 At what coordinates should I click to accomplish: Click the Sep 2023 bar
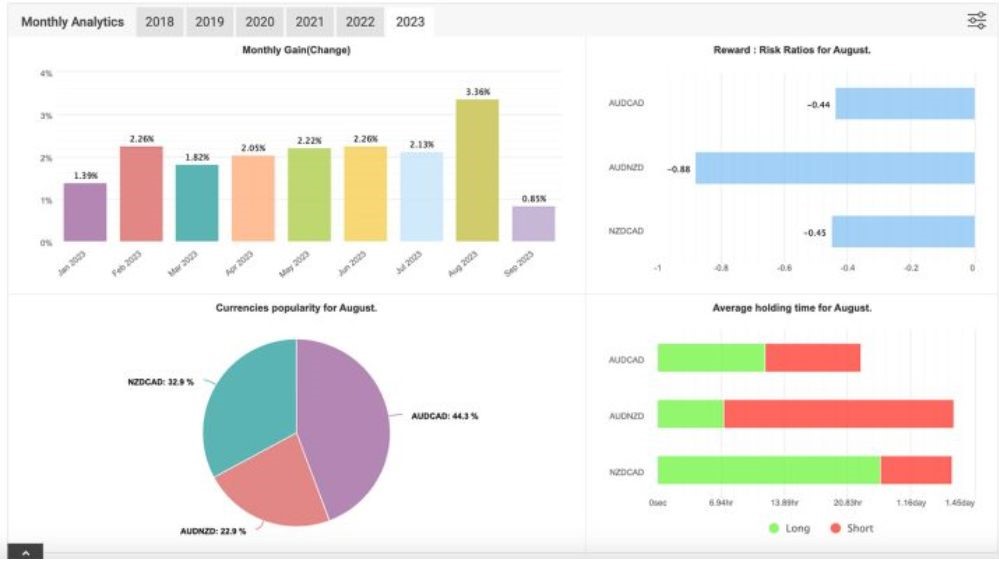tap(533, 224)
